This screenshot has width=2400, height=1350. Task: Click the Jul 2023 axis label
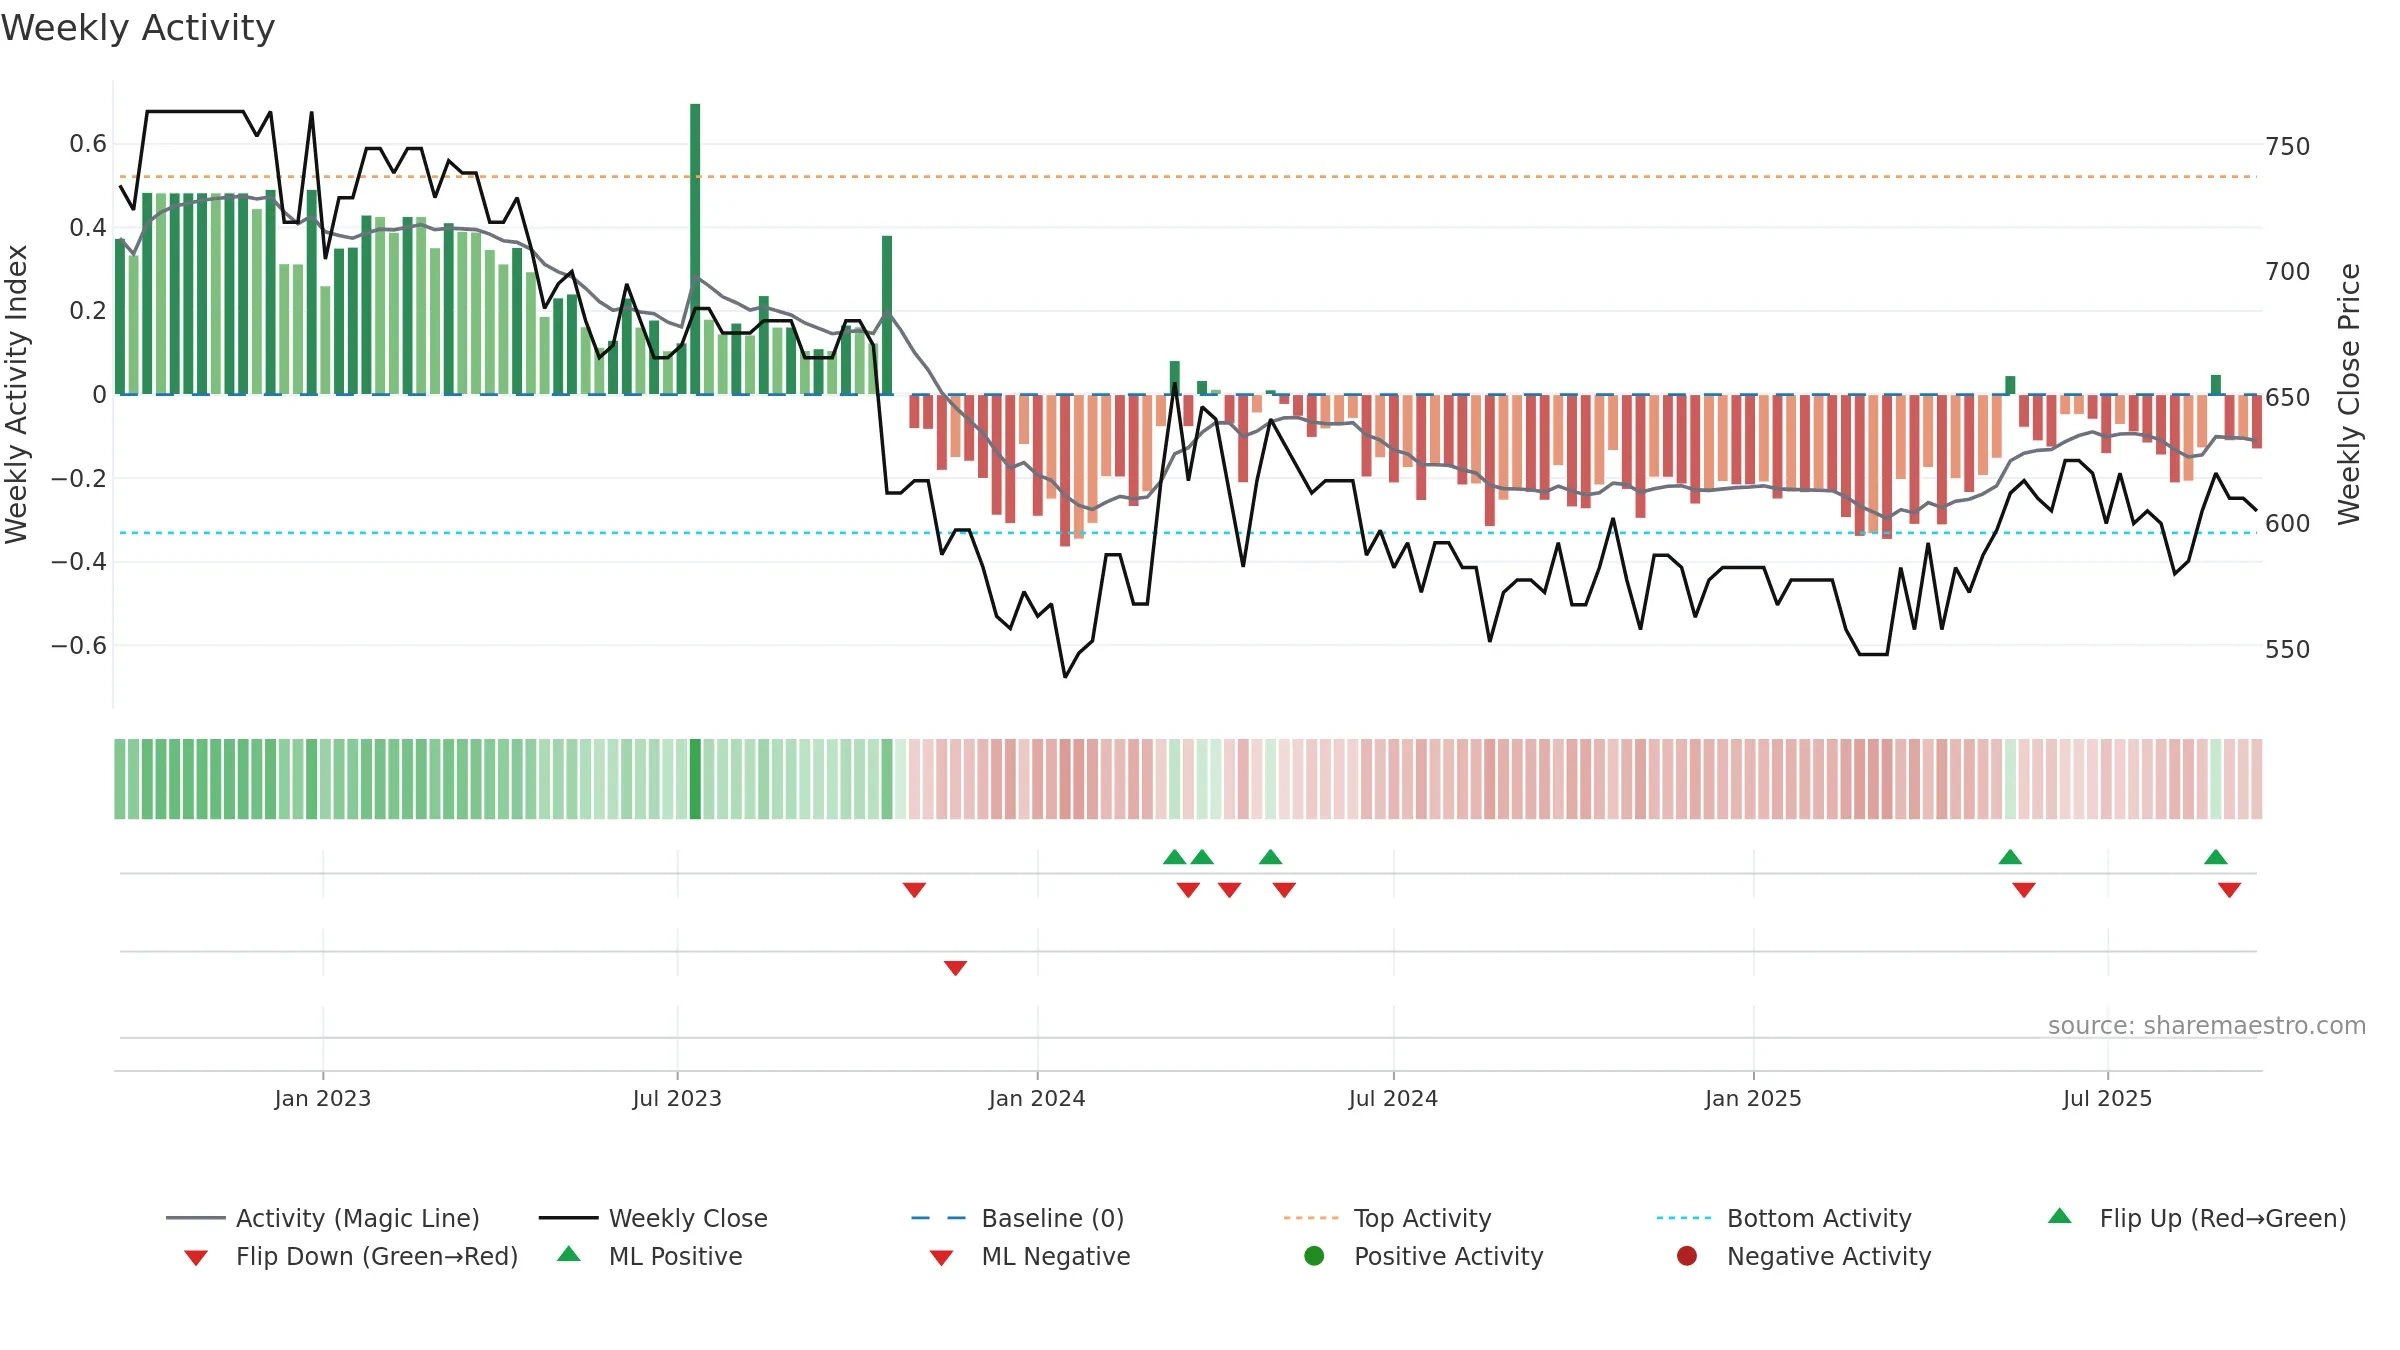tap(677, 1099)
